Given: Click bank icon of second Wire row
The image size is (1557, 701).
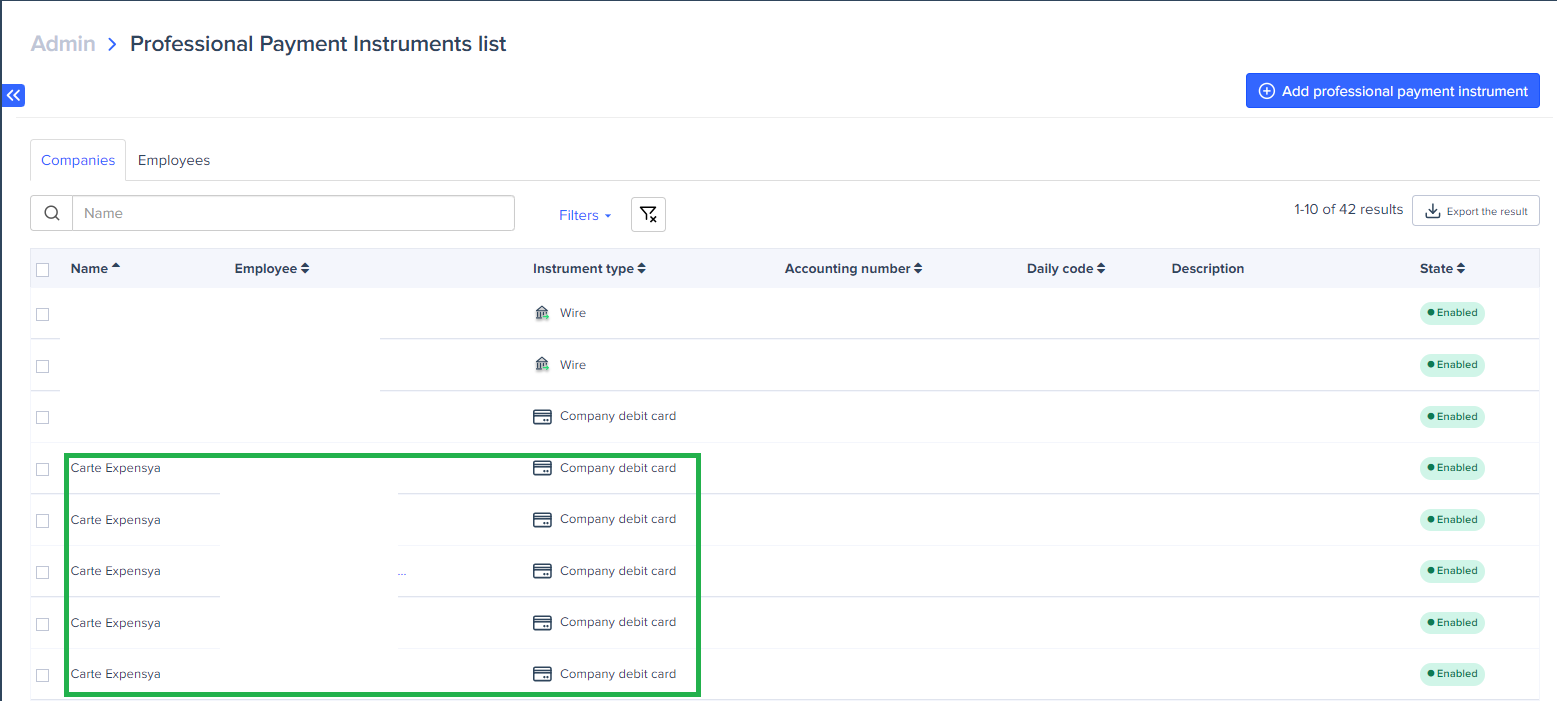Looking at the screenshot, I should pos(542,365).
